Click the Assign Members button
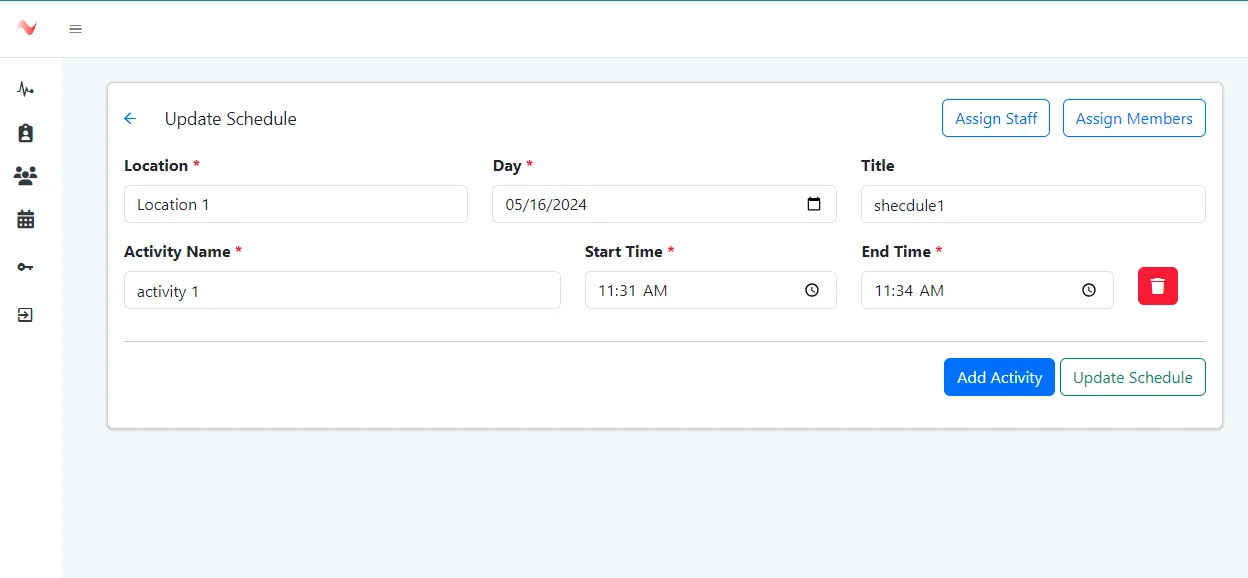The width and height of the screenshot is (1248, 578). [x=1133, y=118]
